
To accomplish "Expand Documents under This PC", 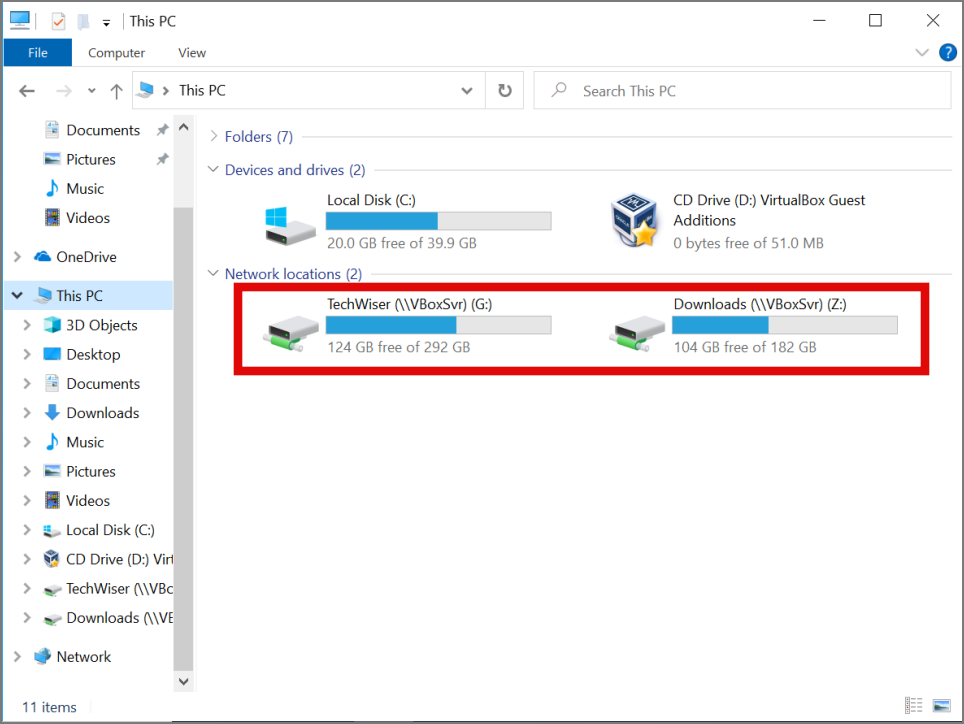I will pyautogui.click(x=27, y=384).
